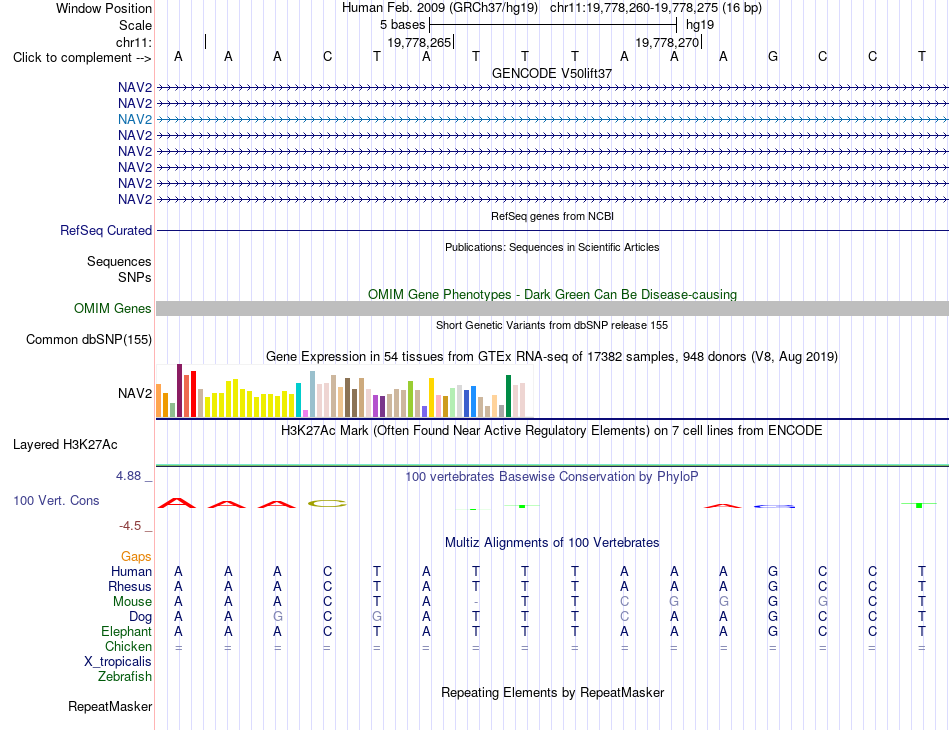Click the GTEx Gene Expression track title
The width and height of the screenshot is (950, 730).
[552, 356]
